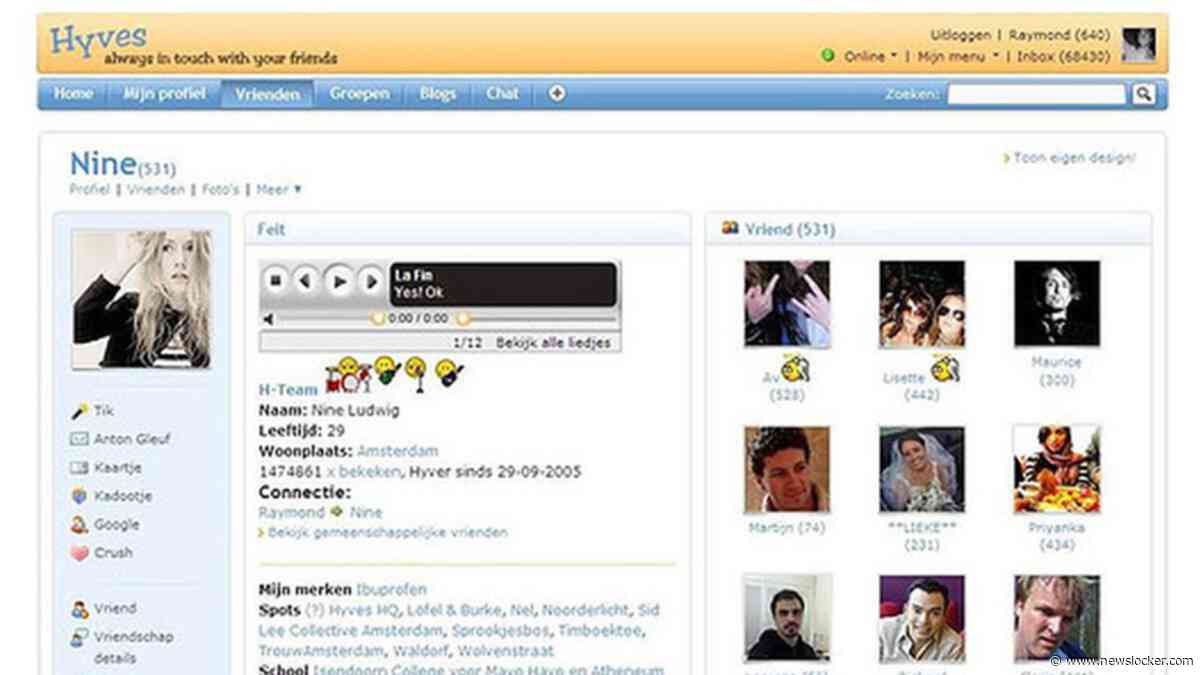1200x675 pixels.
Task: Skip to previous song in player
Action: 306,282
